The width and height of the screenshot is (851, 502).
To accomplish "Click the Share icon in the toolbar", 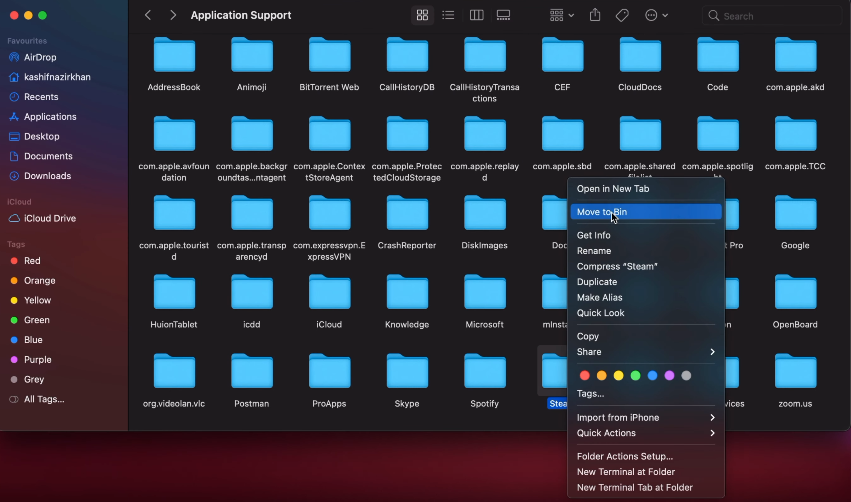I will pos(595,16).
